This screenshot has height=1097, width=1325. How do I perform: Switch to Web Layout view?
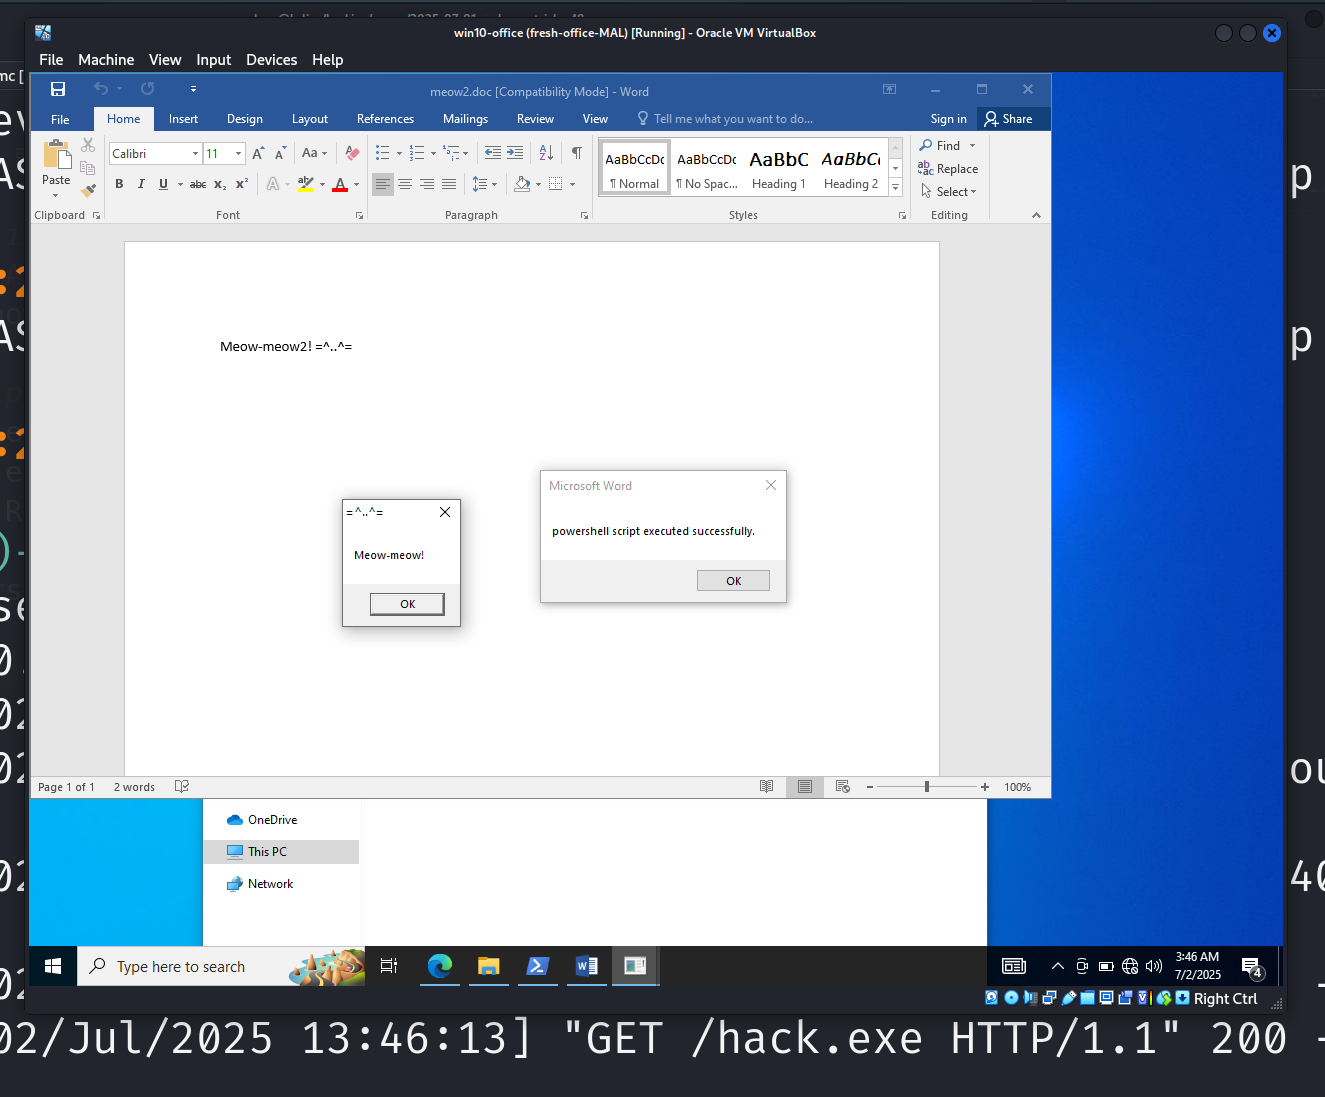coord(842,787)
